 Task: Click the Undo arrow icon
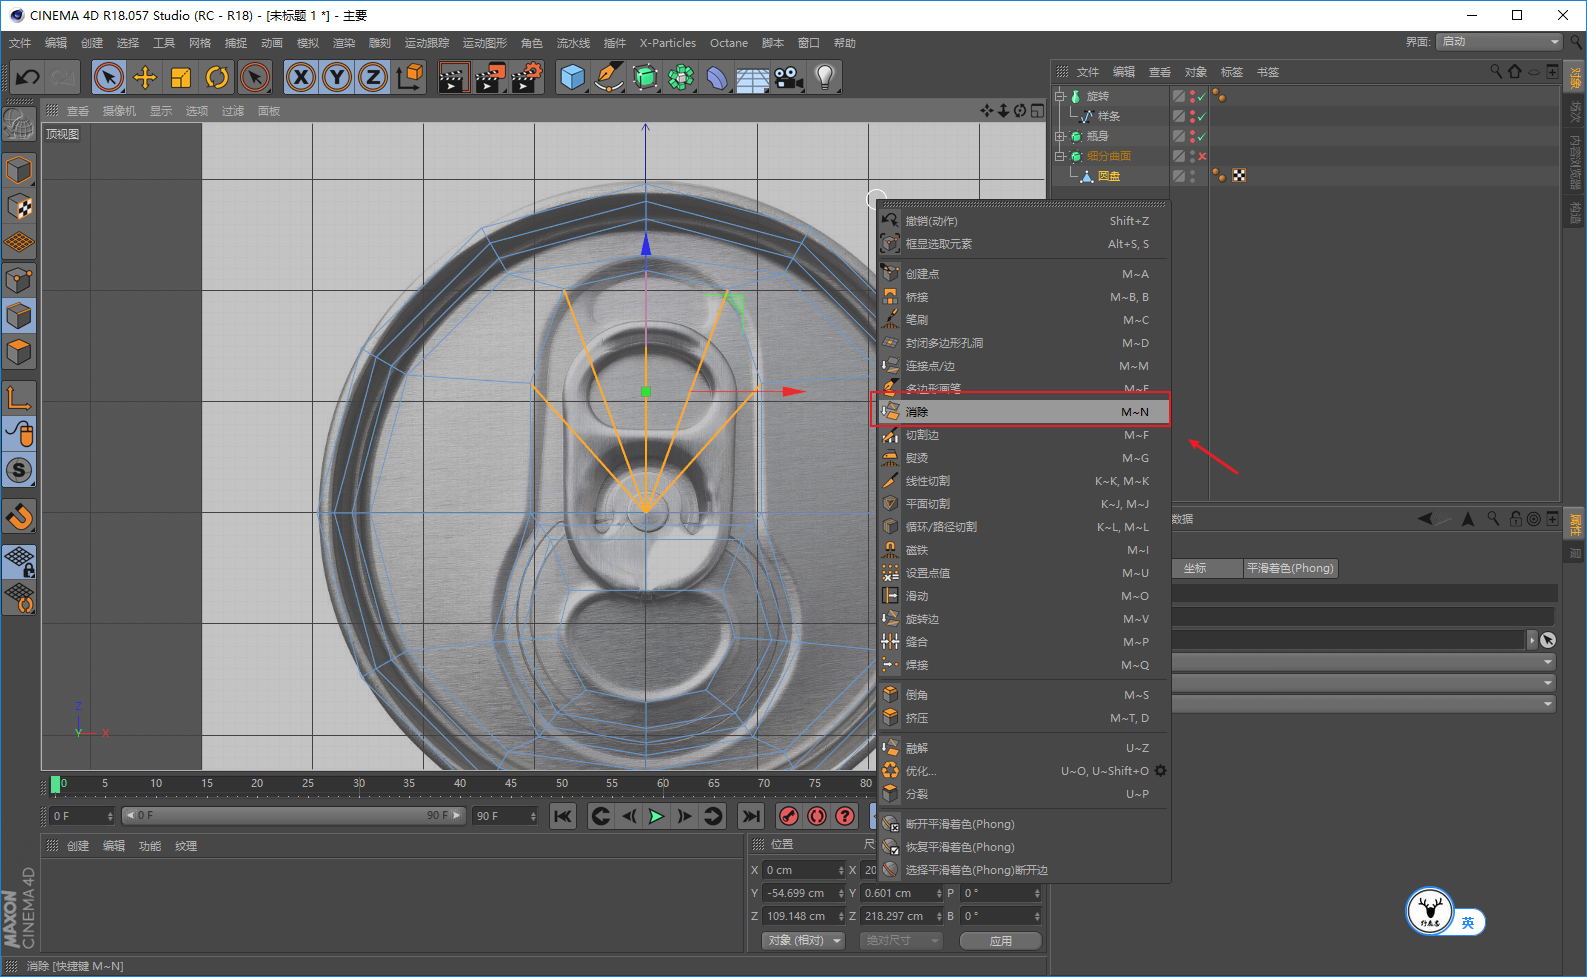pos(28,77)
